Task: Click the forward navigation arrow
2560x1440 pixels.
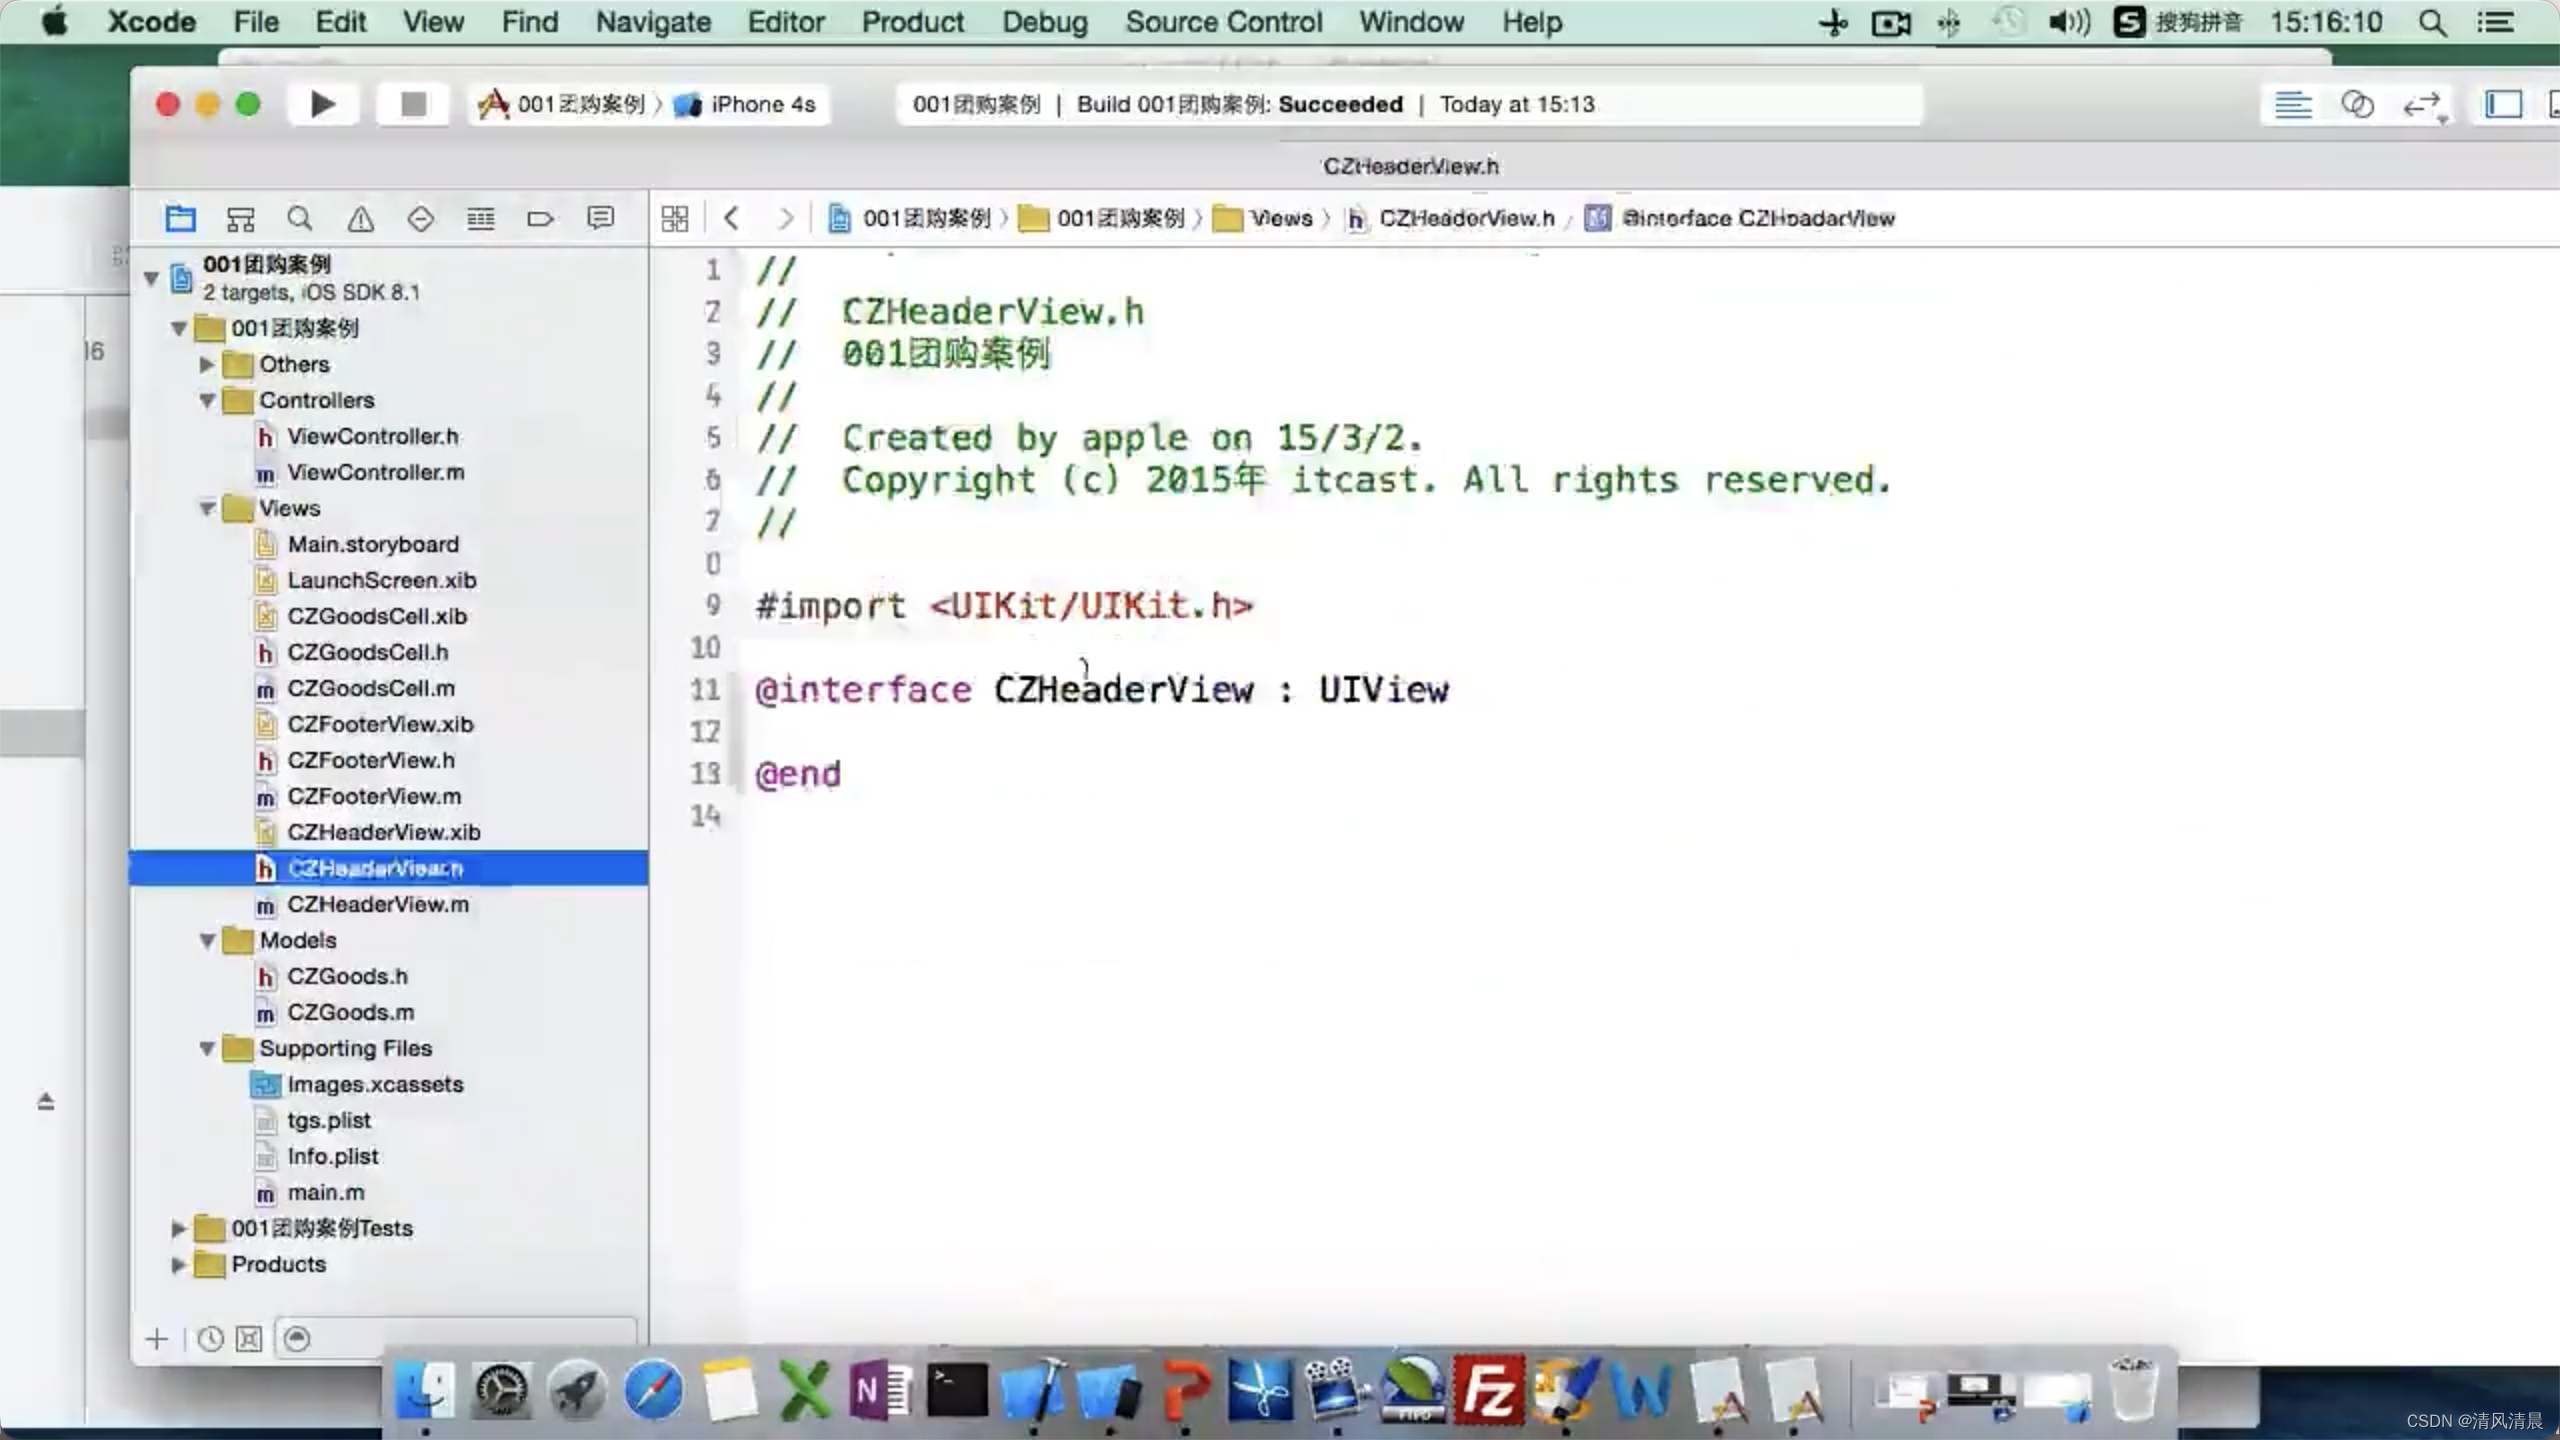Action: point(786,216)
